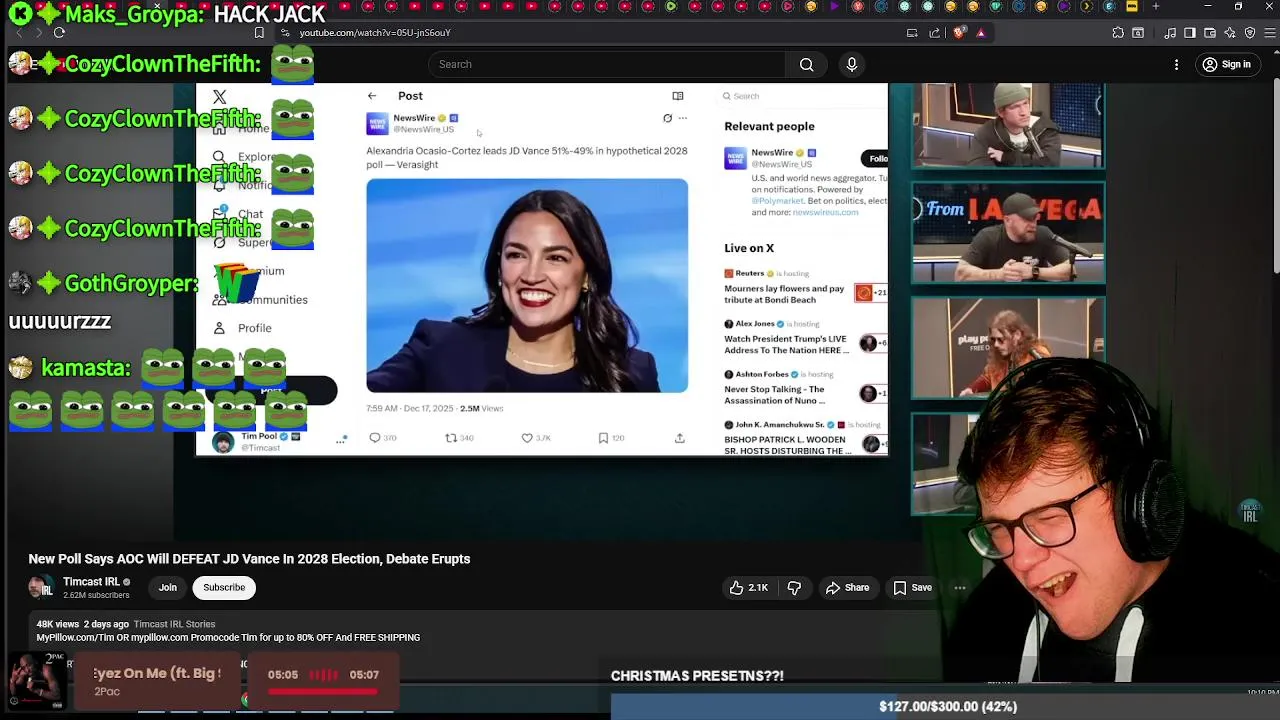
Task: Click the back arrow beside Post
Action: (x=372, y=96)
